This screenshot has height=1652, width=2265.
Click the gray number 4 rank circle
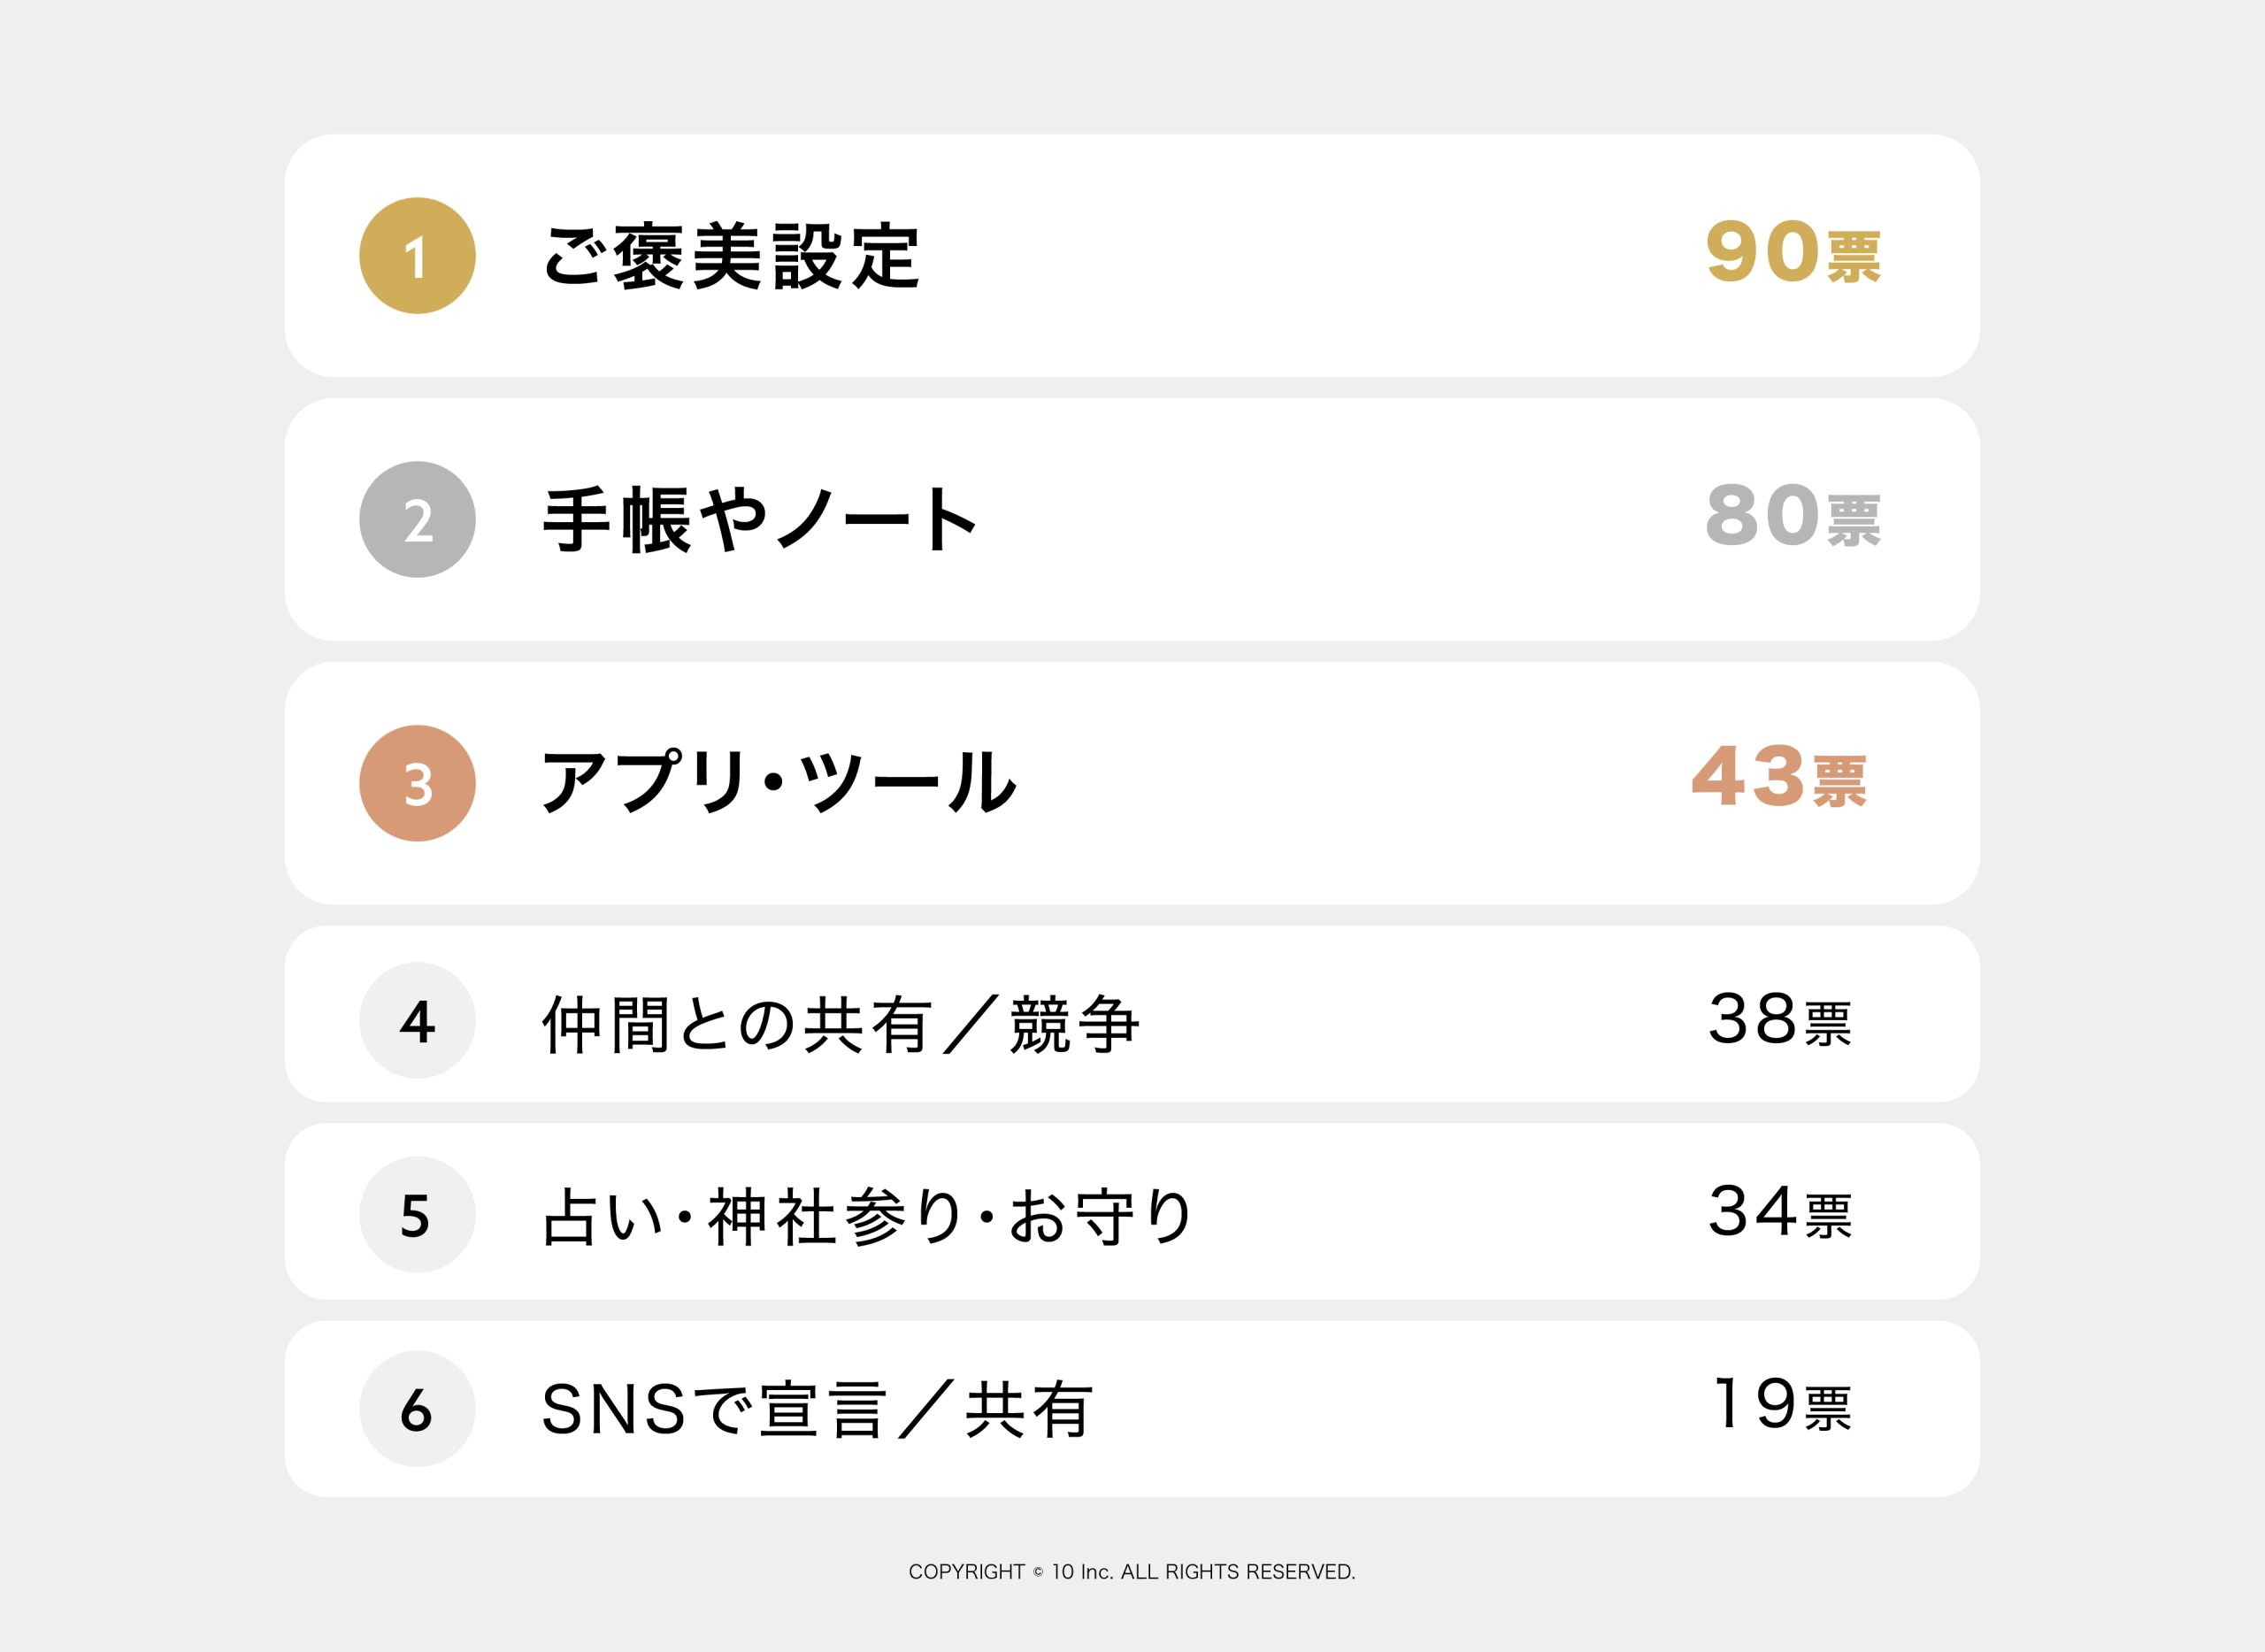tap(417, 1021)
